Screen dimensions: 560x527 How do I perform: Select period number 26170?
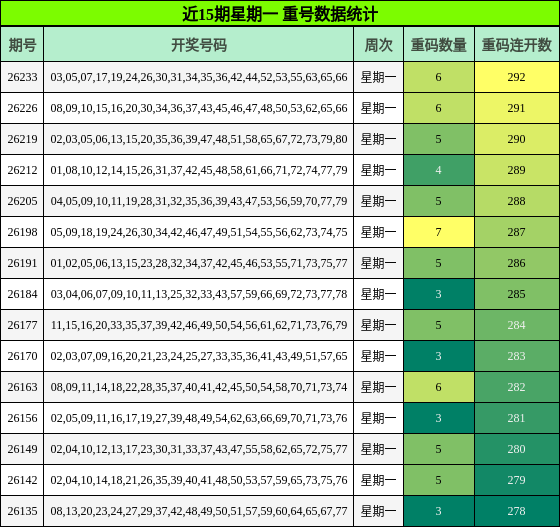click(x=22, y=356)
